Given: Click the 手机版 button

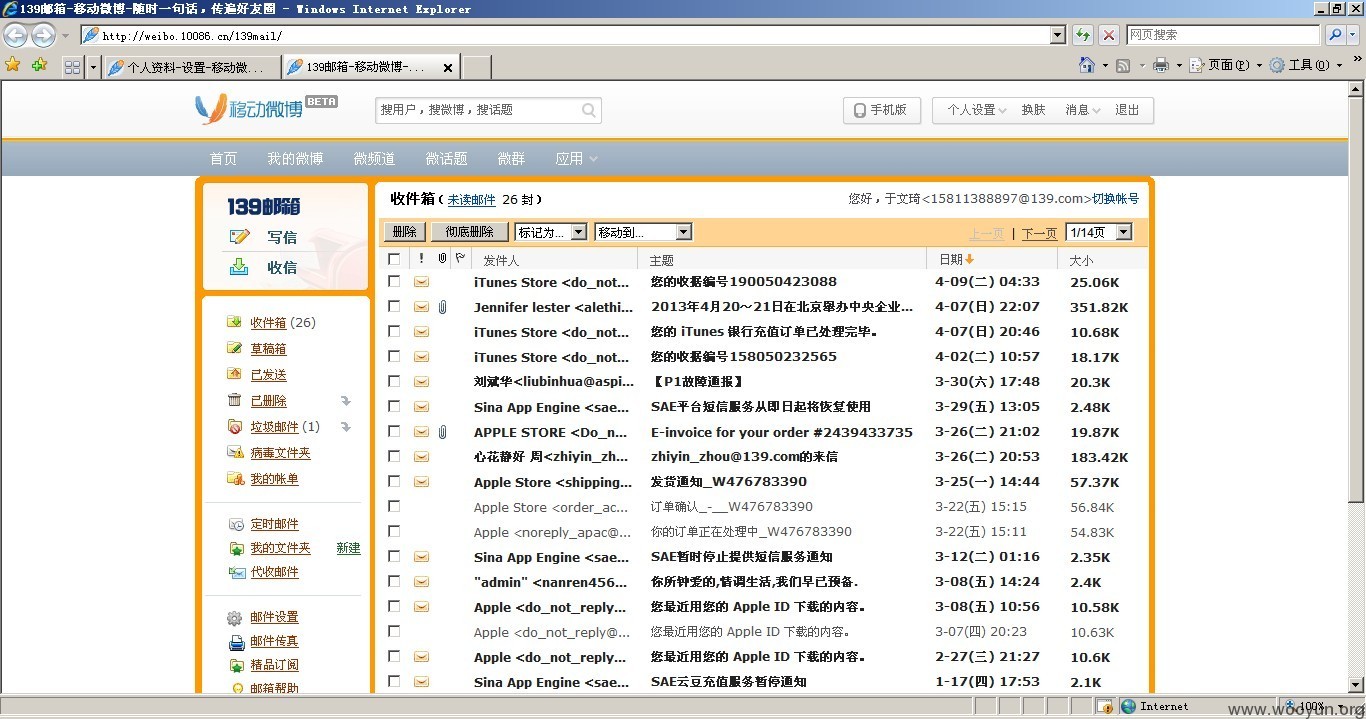Looking at the screenshot, I should pyautogui.click(x=881, y=110).
